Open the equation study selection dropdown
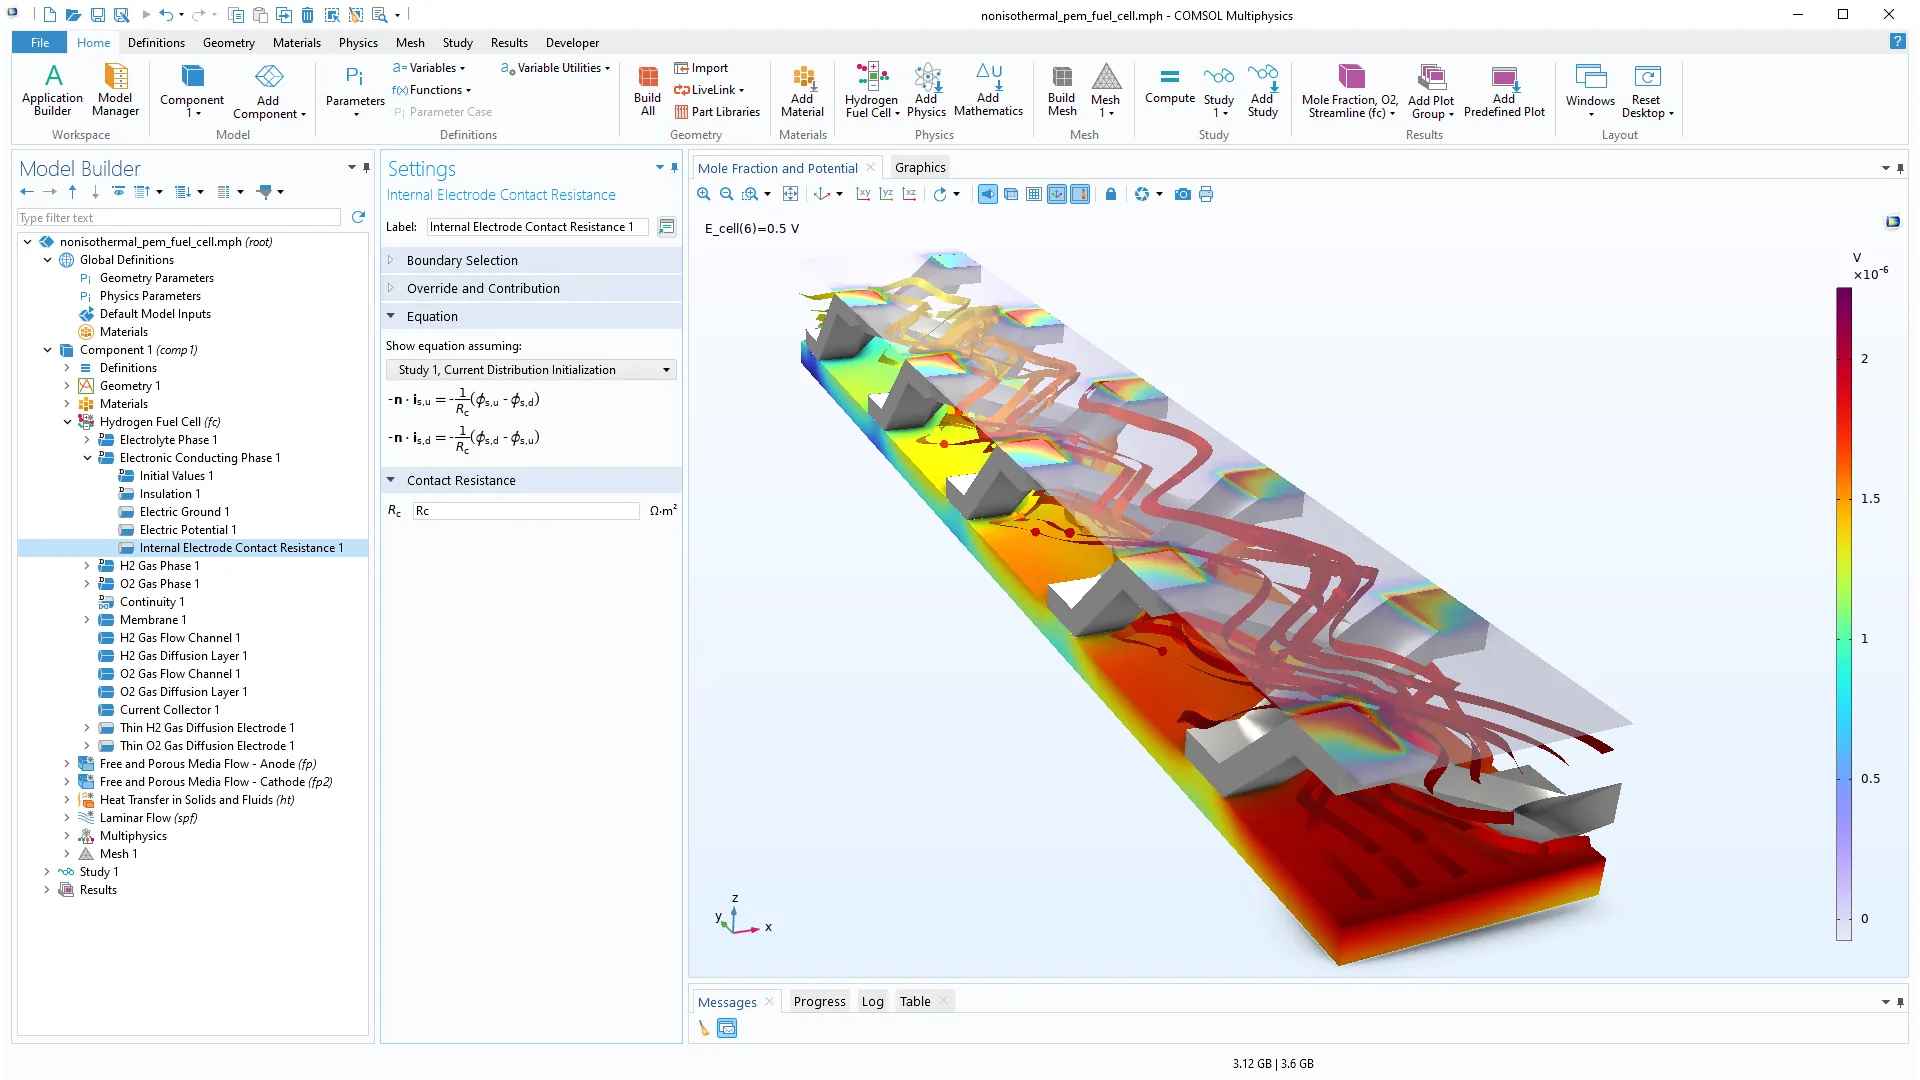Screen dimensions: 1920x1080 click(531, 370)
